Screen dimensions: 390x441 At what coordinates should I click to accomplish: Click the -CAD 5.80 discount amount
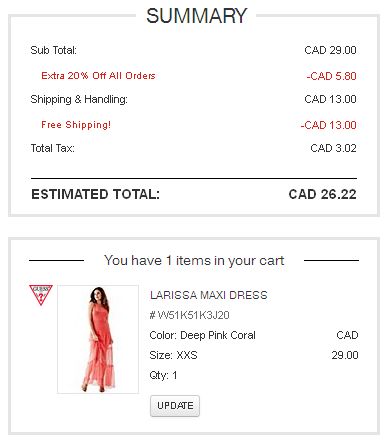[x=331, y=76]
